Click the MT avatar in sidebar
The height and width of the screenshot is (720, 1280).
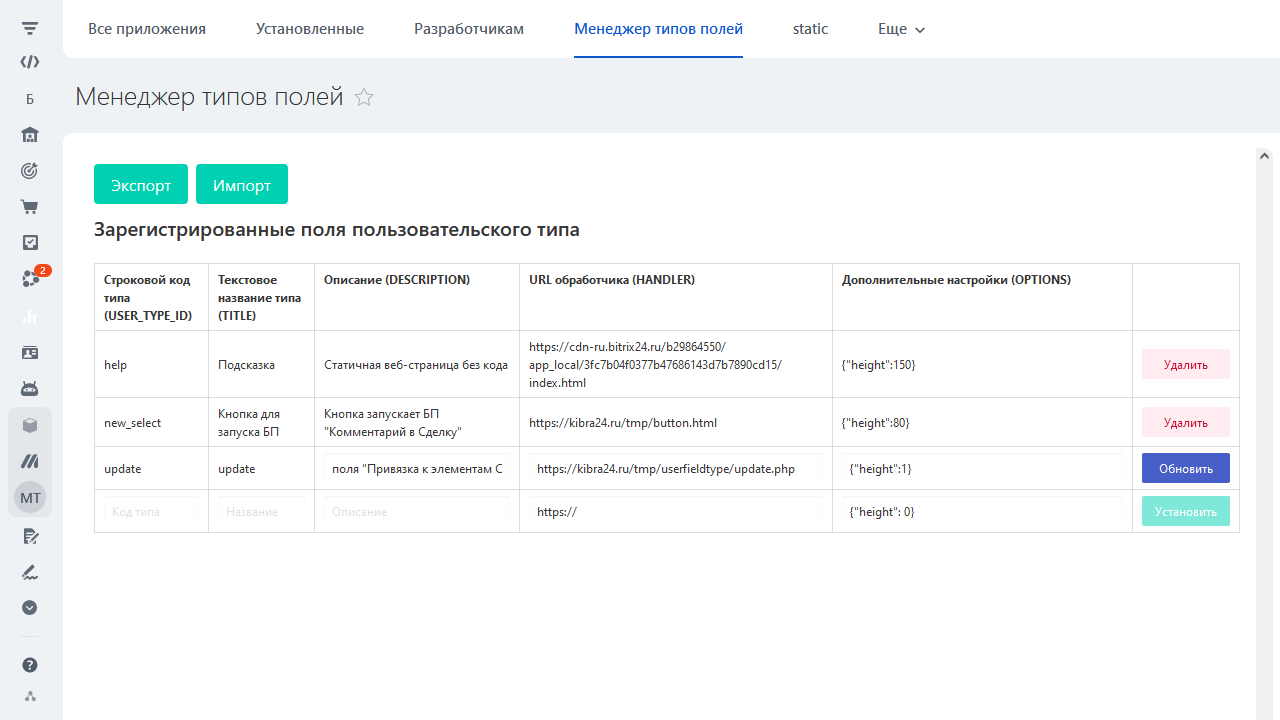(30, 498)
